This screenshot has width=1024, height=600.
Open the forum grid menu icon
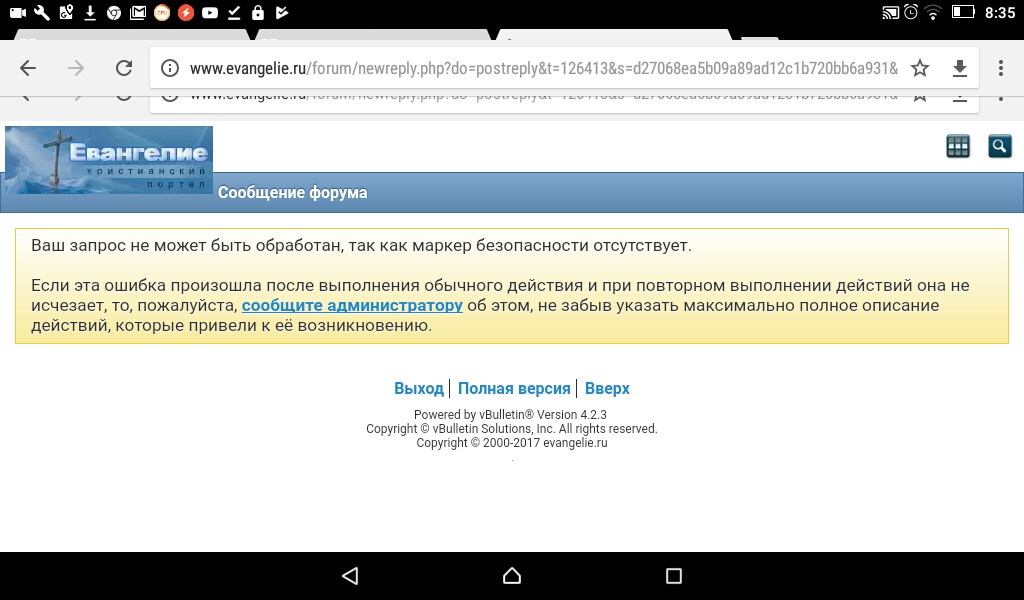tap(958, 147)
